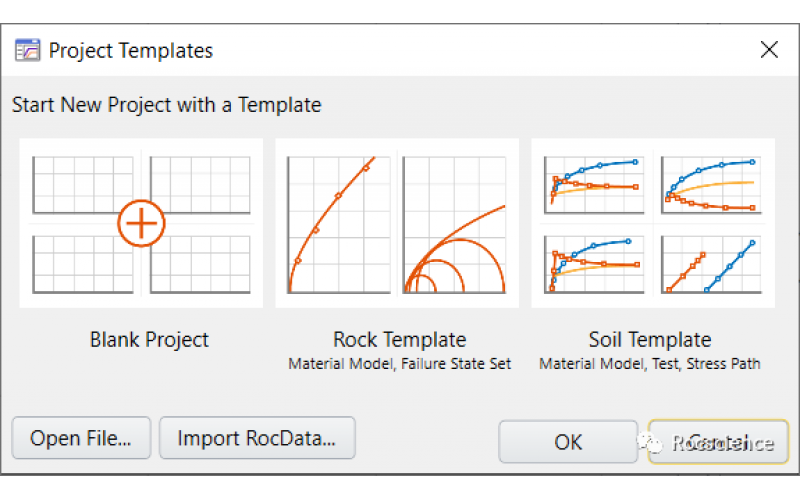The image size is (800, 500).
Task: Select the Rock Template Mohr circles chart
Action: click(454, 223)
